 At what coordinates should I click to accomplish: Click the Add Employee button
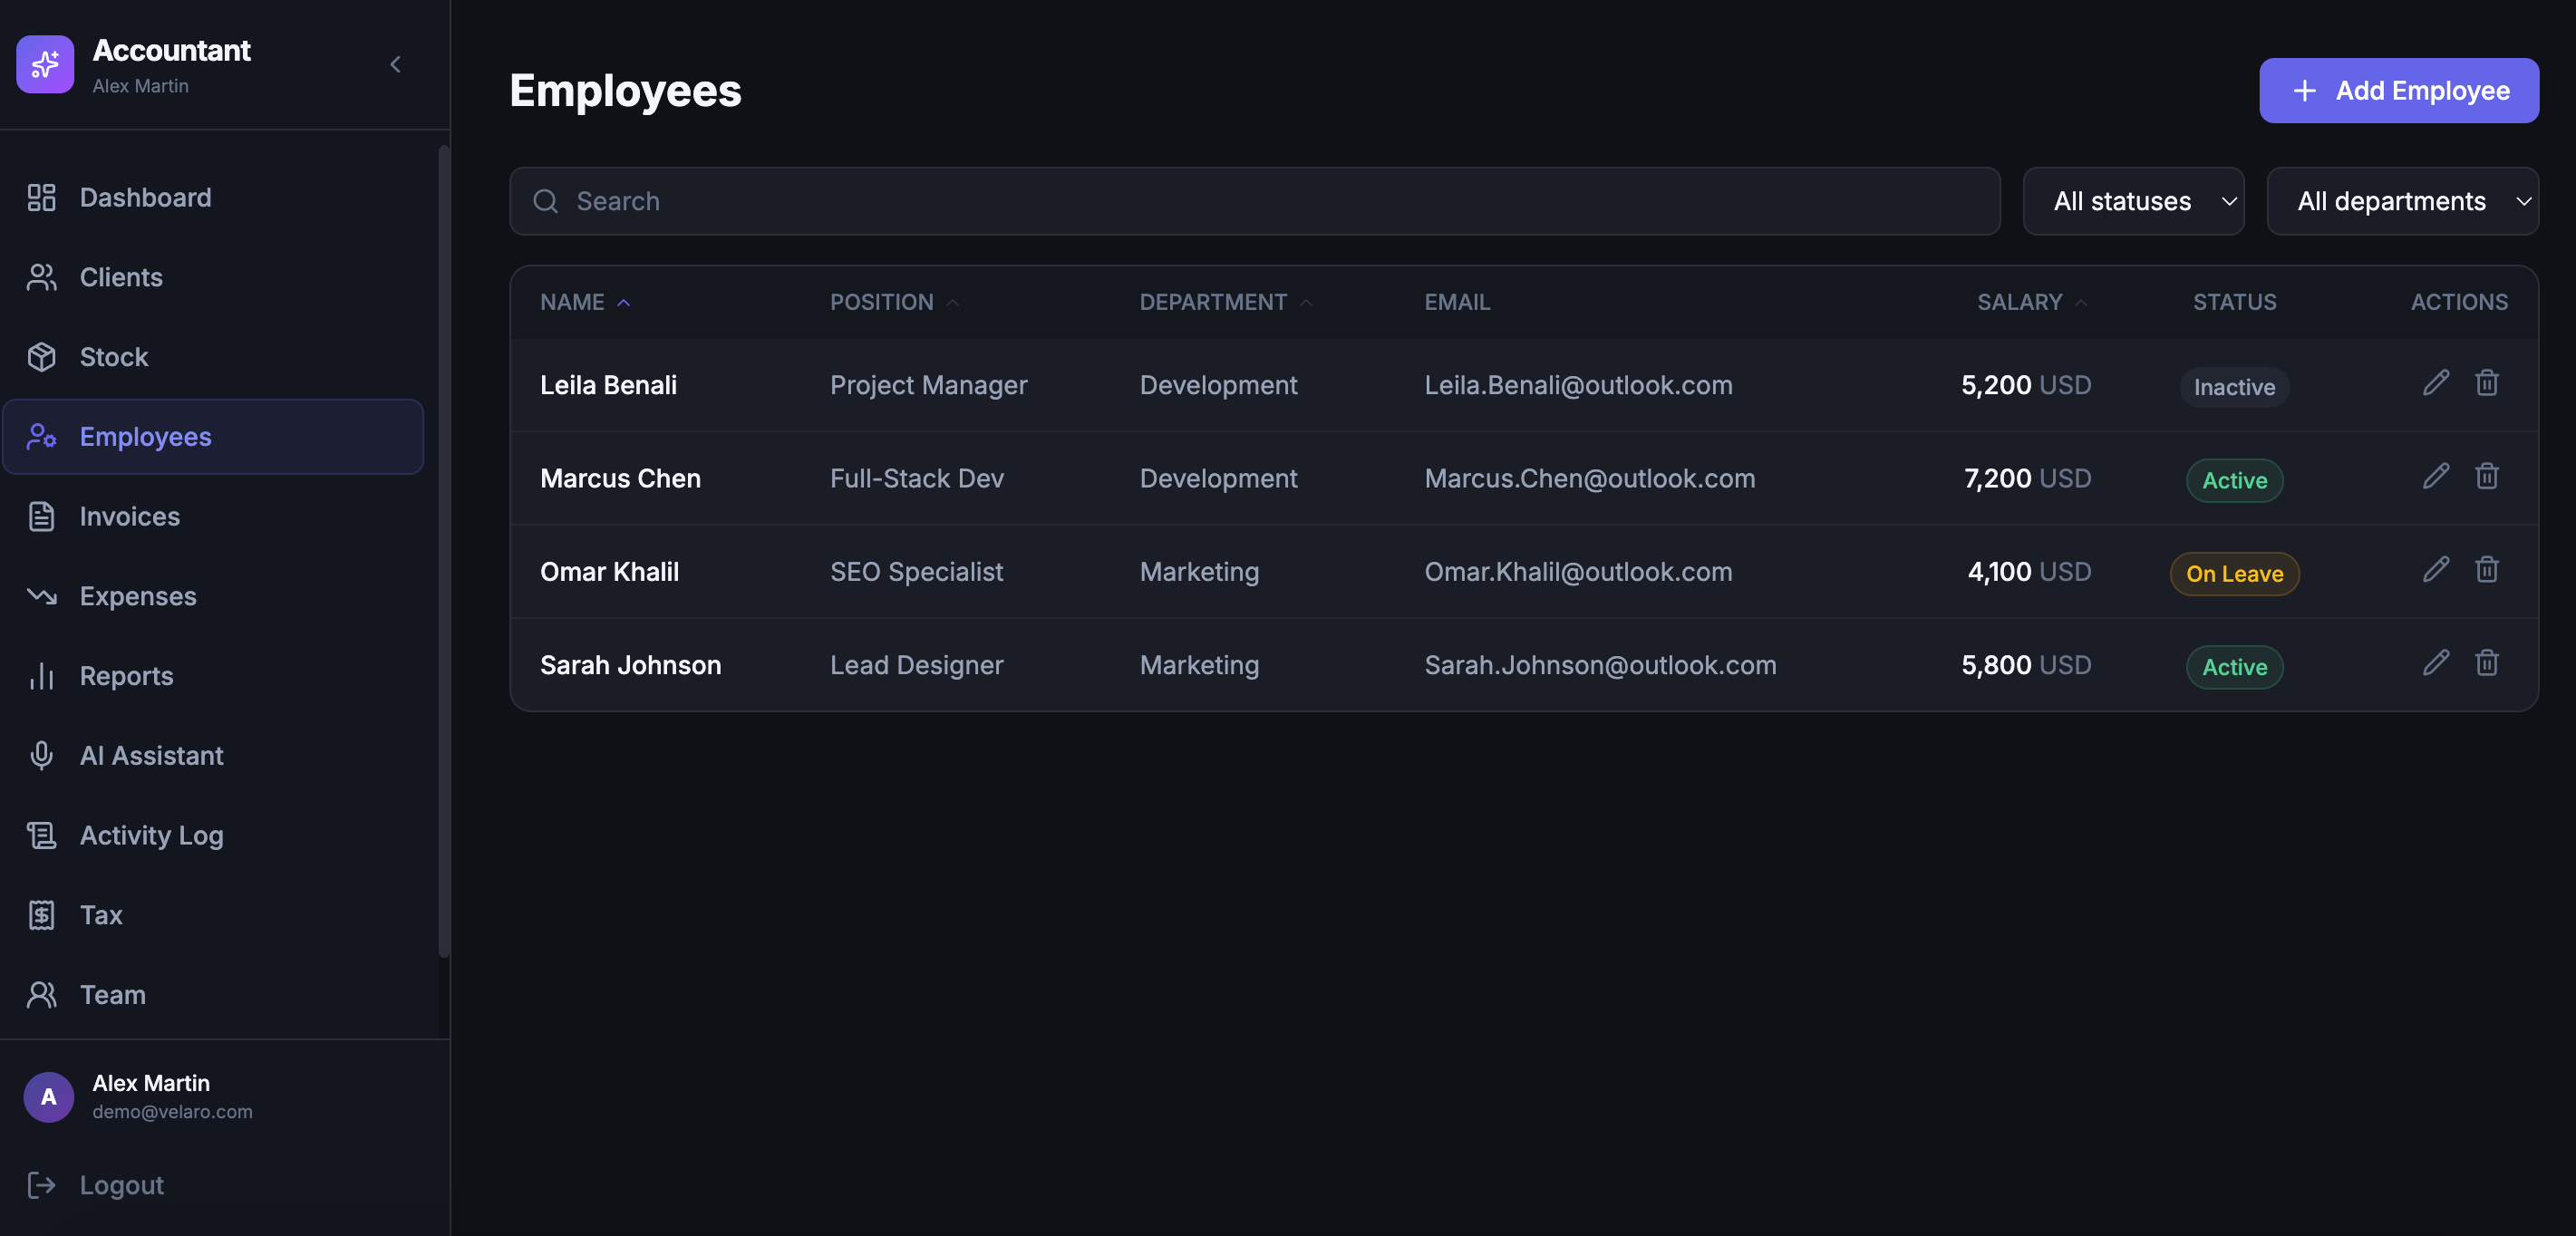click(x=2398, y=91)
